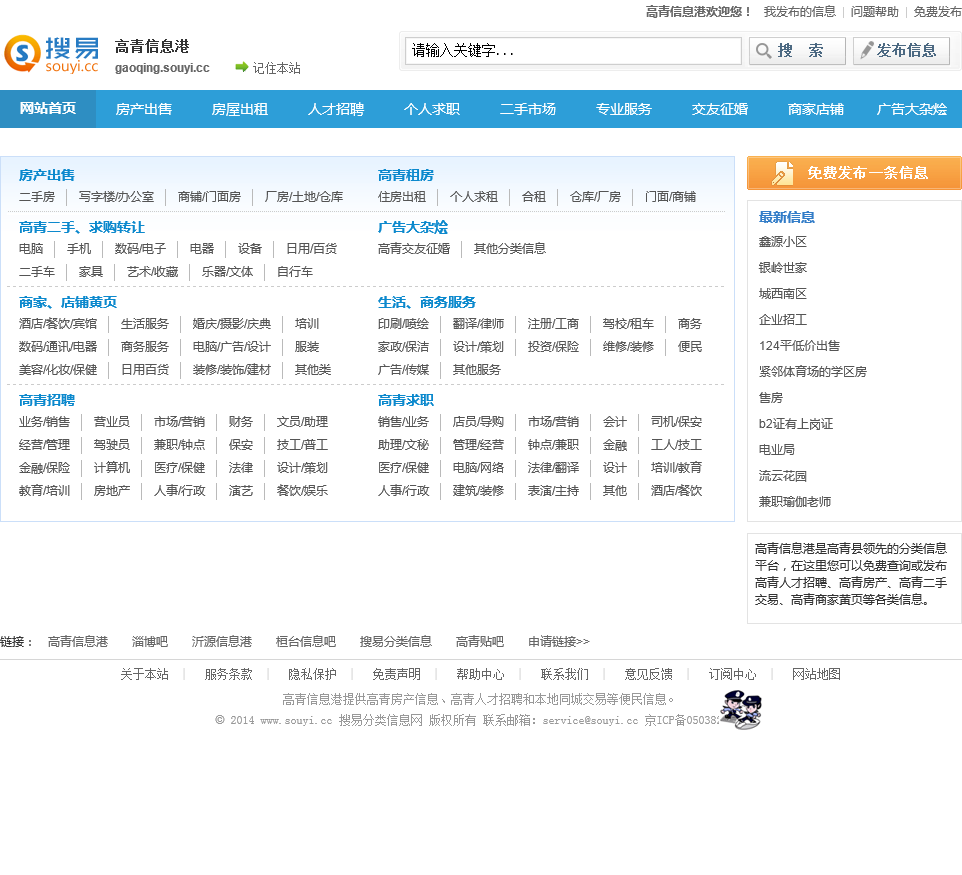Click the 搜索 search button
The width and height of the screenshot is (962, 875).
click(x=797, y=50)
